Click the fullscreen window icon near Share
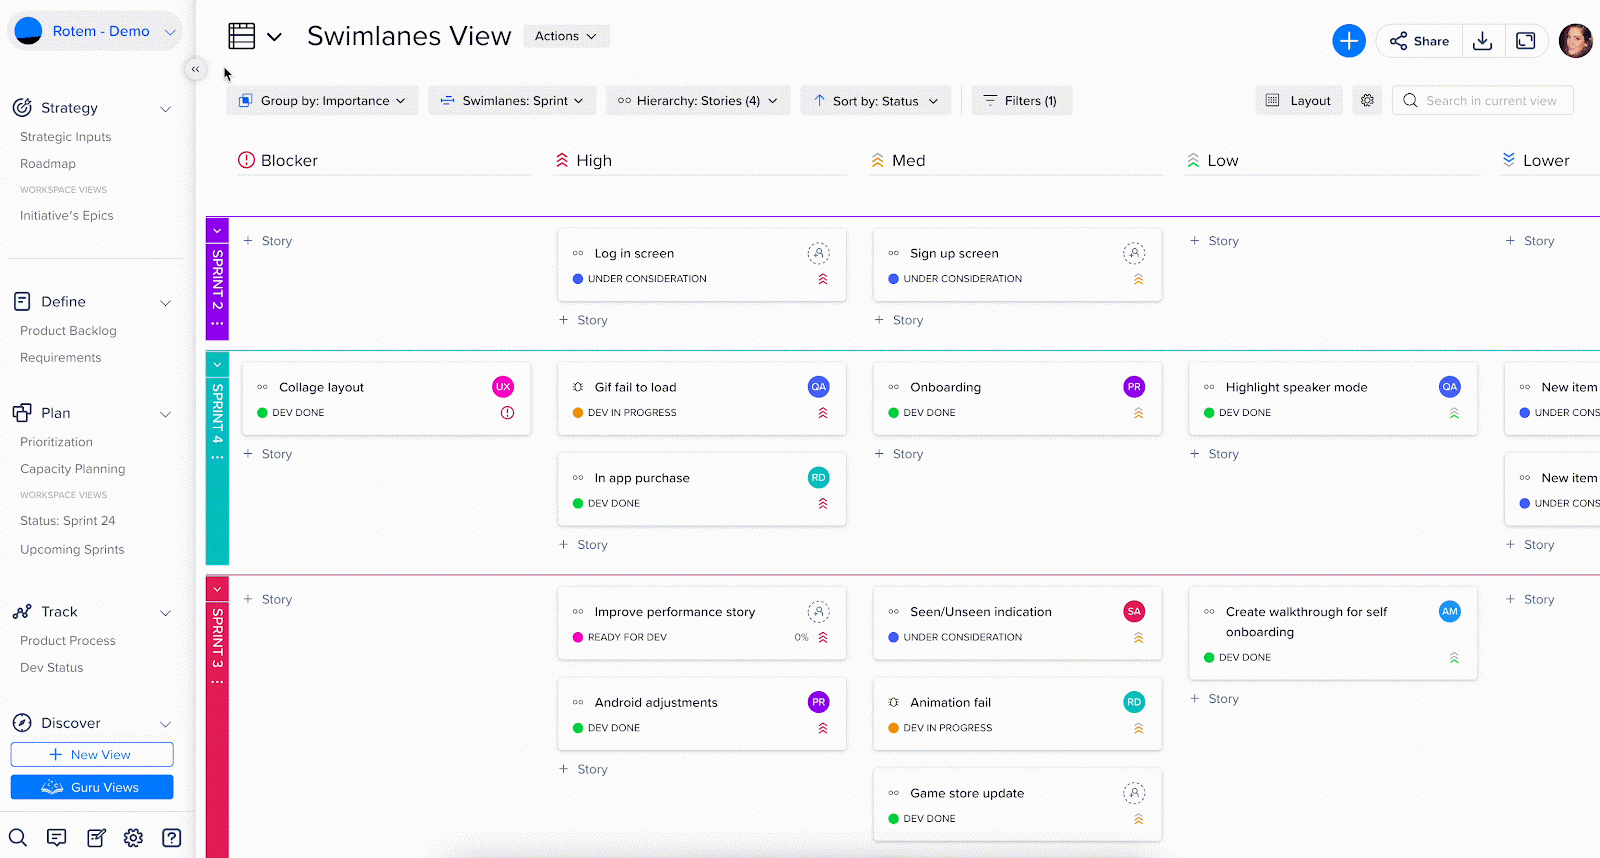The width and height of the screenshot is (1600, 858). click(1525, 41)
